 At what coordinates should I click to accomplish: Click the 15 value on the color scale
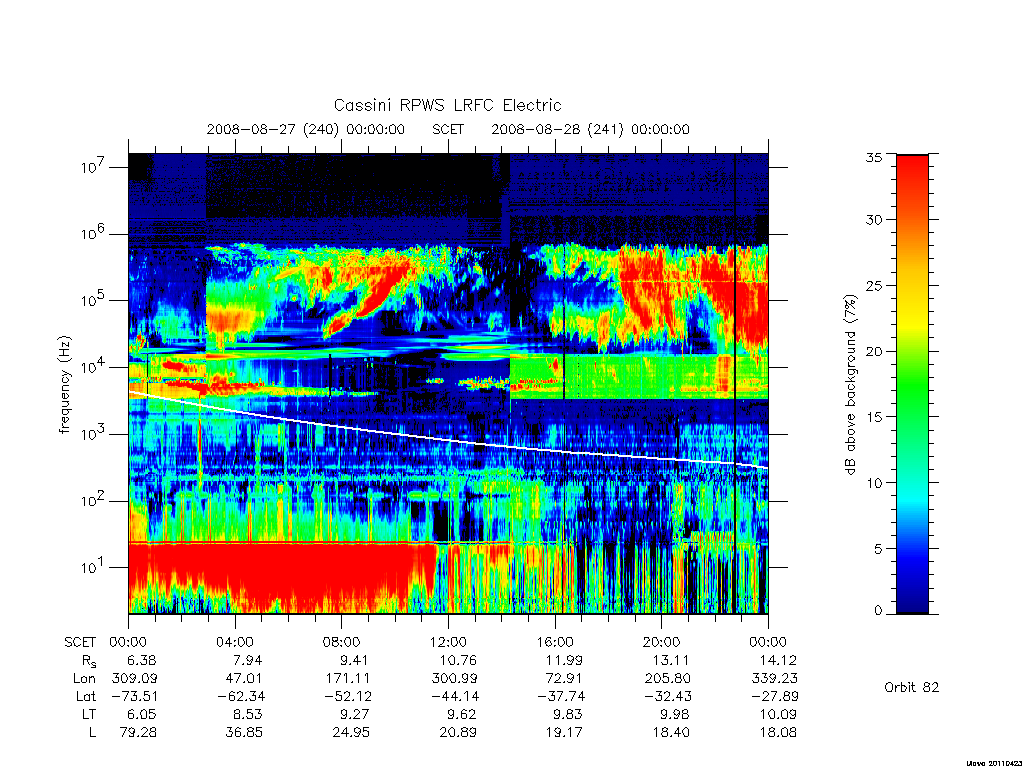[874, 417]
